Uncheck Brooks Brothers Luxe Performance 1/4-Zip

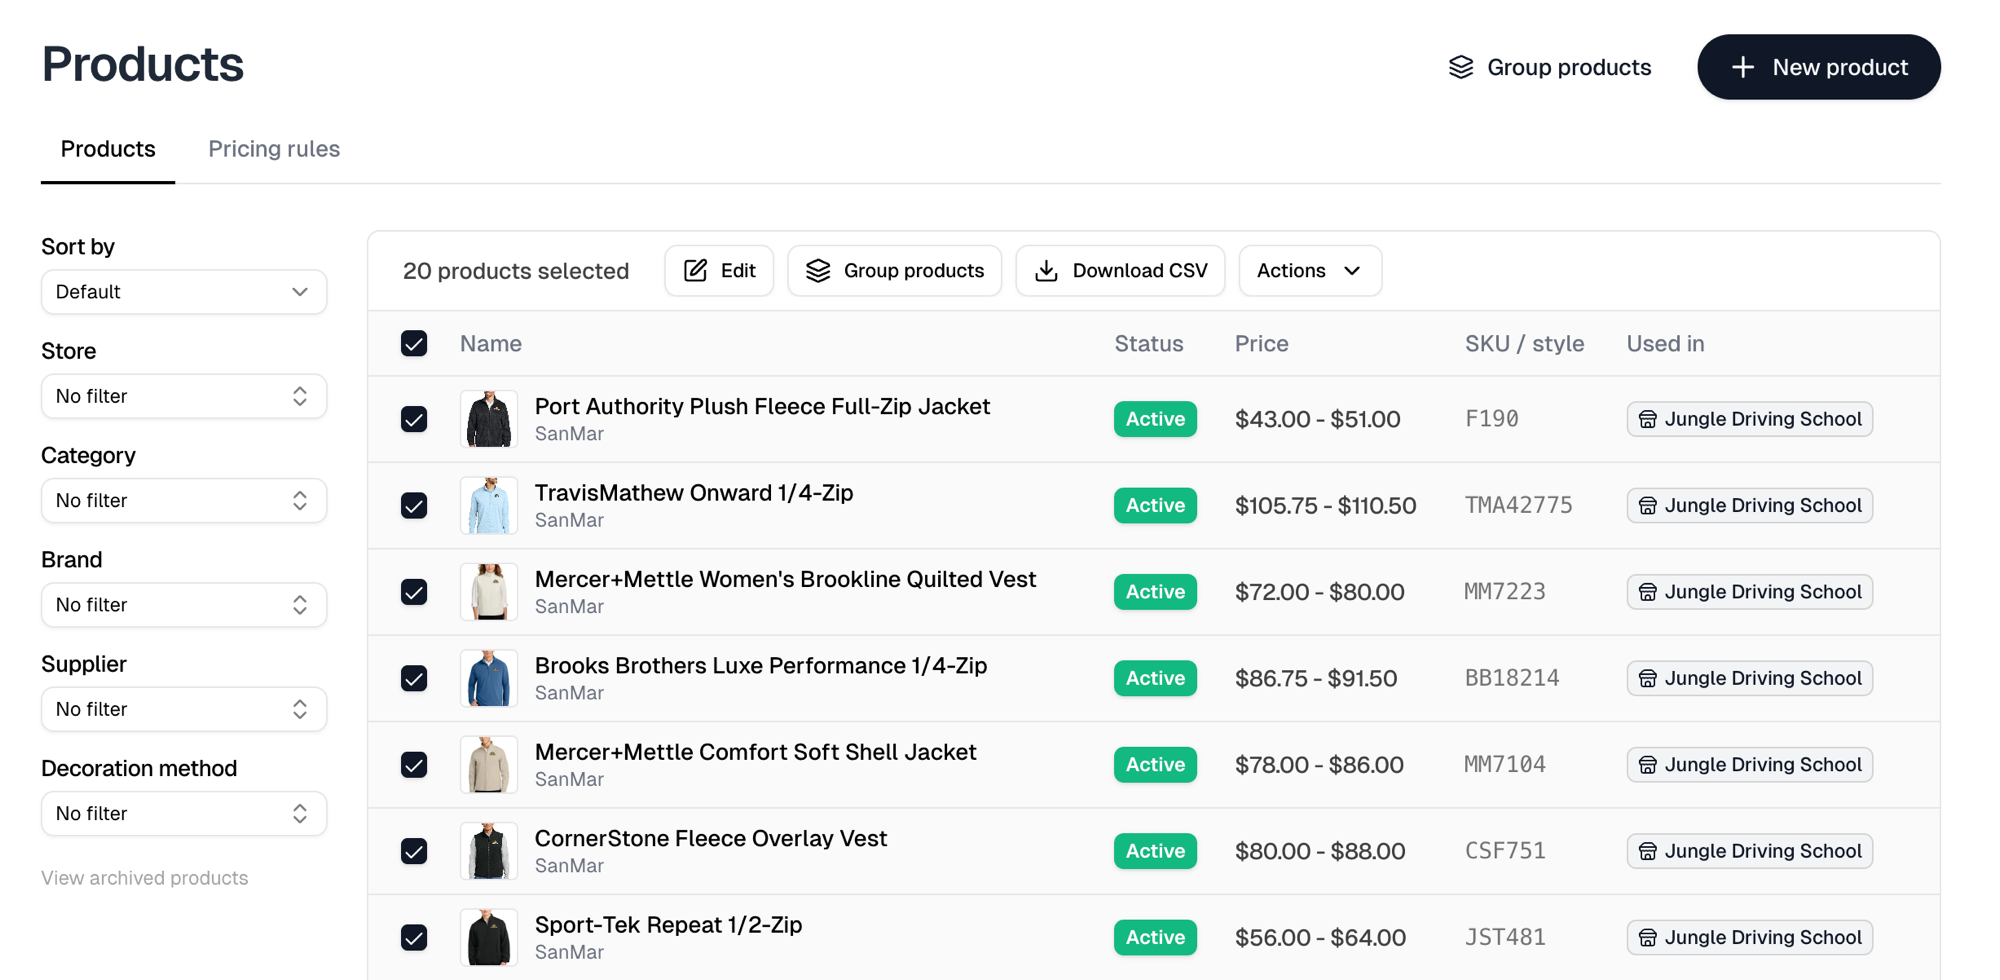coord(414,678)
